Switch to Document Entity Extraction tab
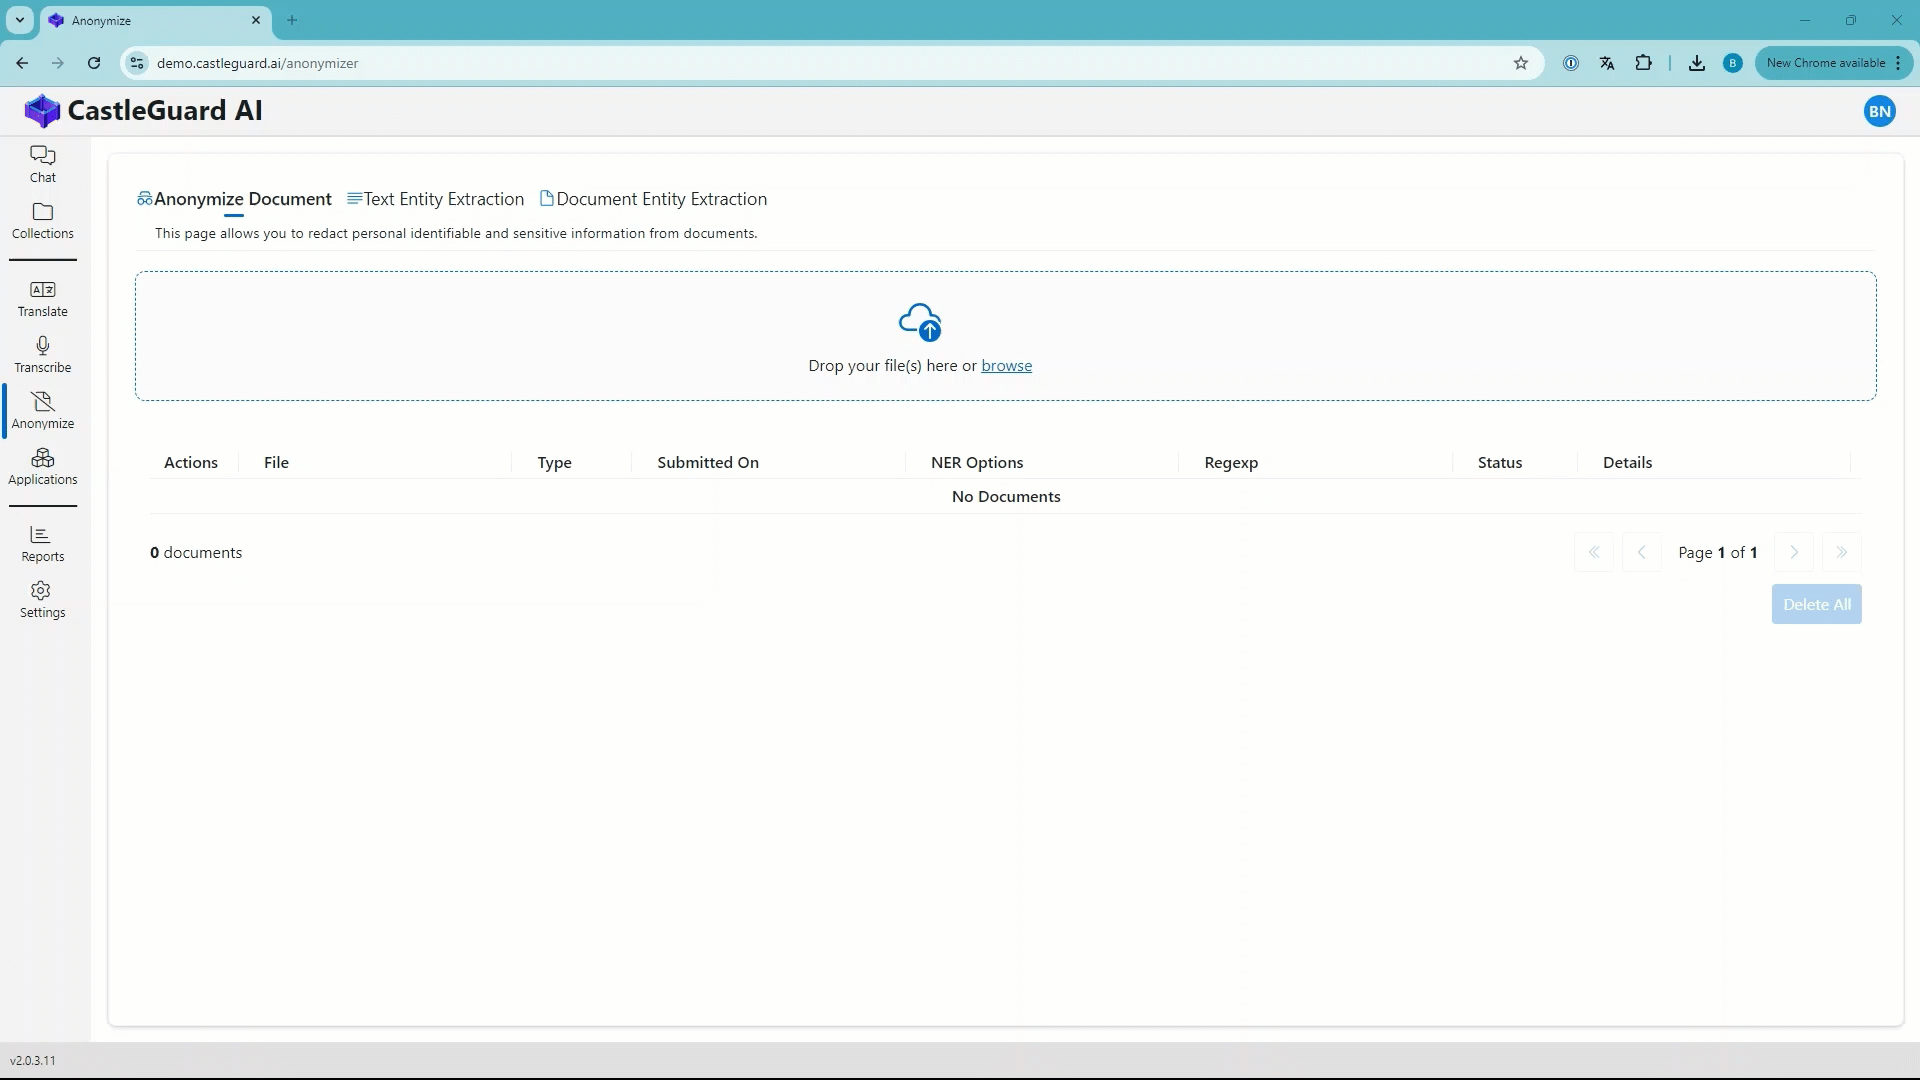Screen dimensions: 1920x1080 pyautogui.click(x=654, y=198)
